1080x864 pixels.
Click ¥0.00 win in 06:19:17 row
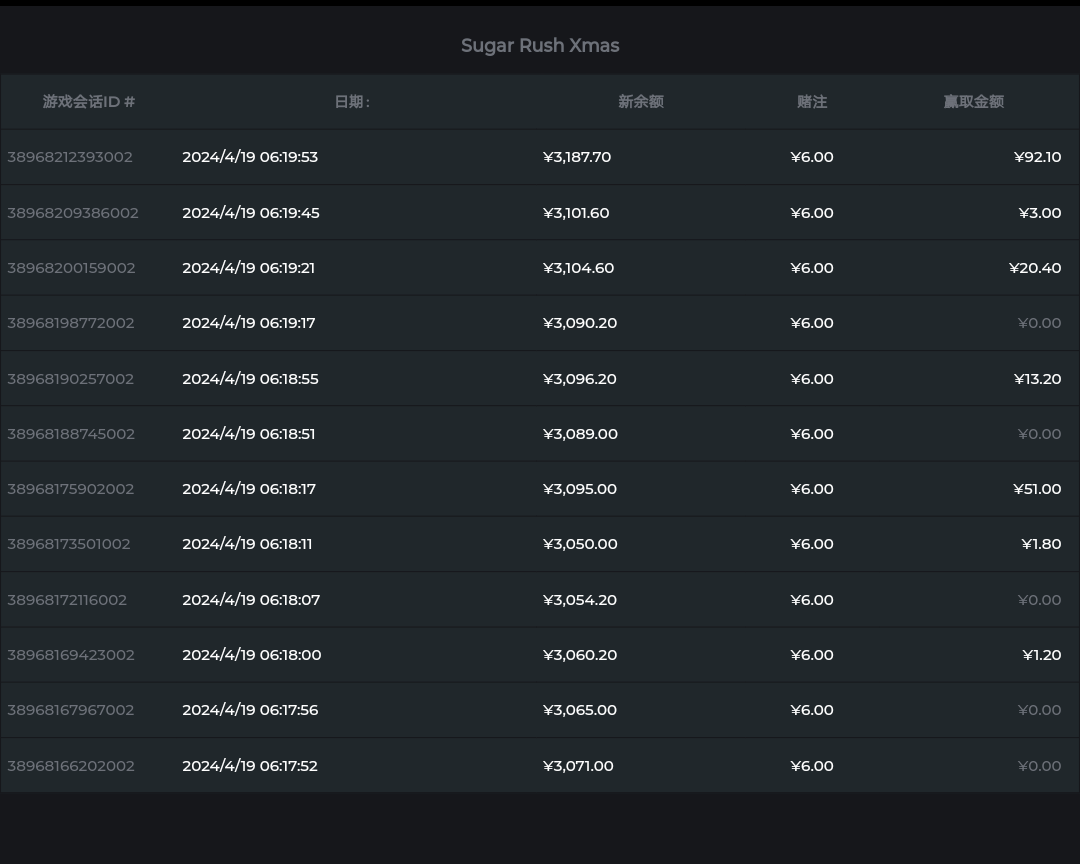coord(1039,323)
